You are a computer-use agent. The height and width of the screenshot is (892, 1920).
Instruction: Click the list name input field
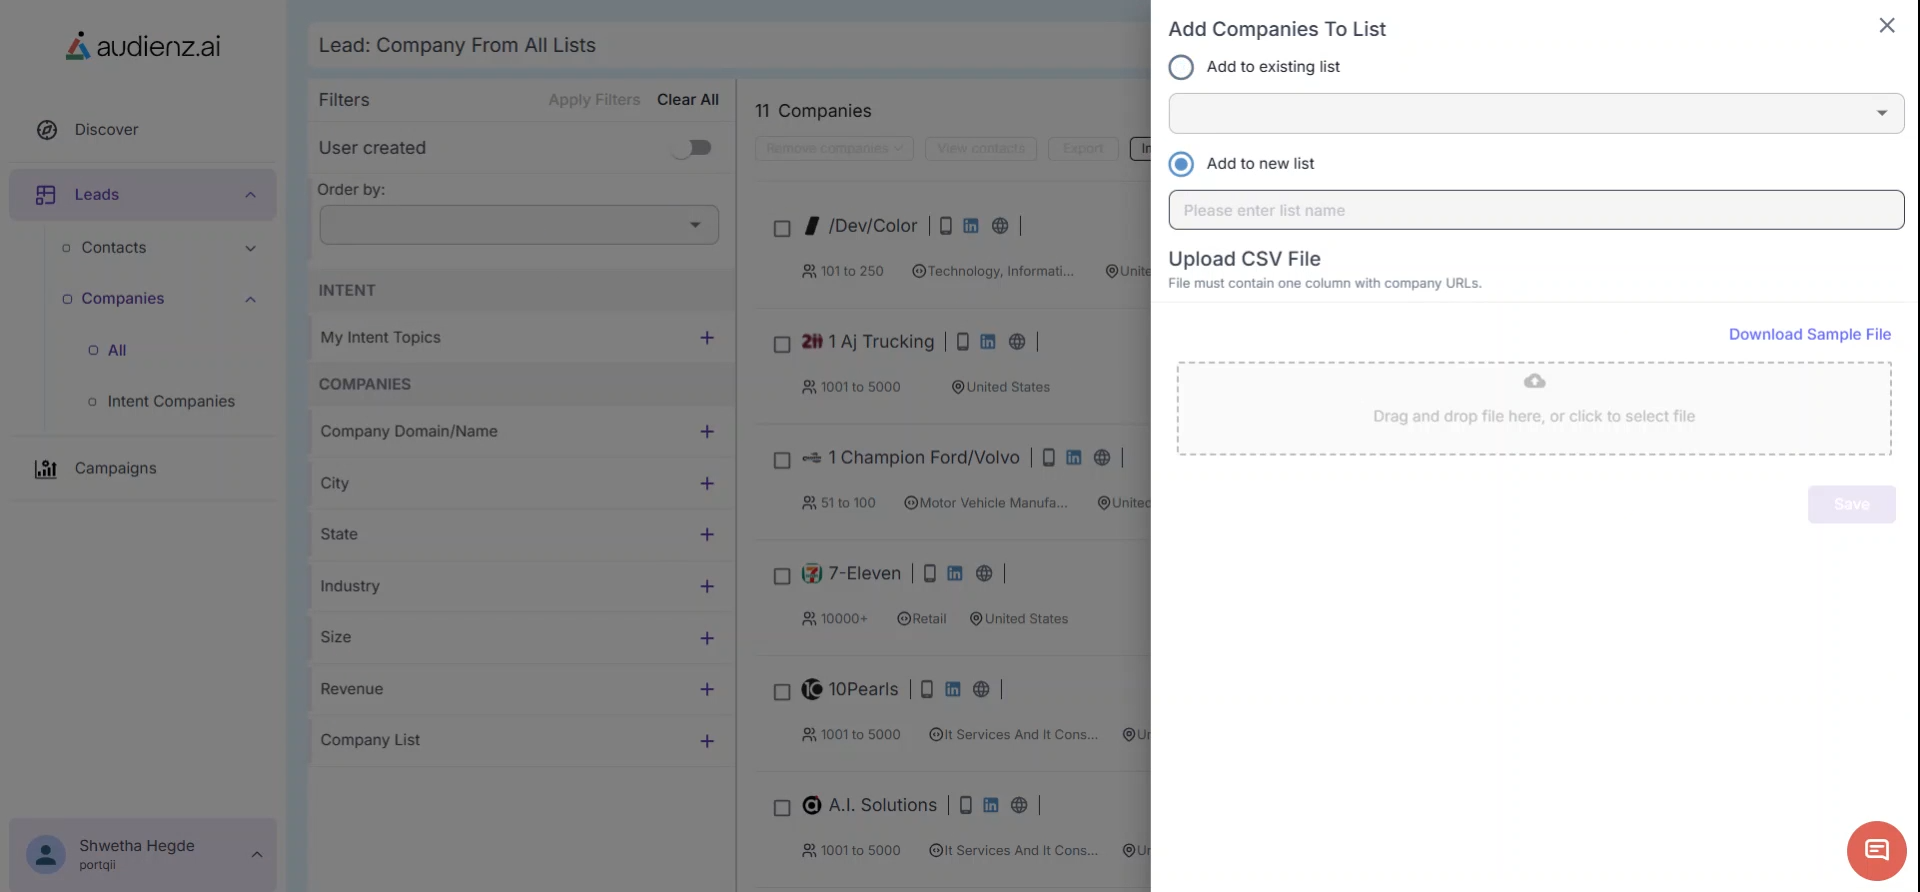click(1536, 210)
